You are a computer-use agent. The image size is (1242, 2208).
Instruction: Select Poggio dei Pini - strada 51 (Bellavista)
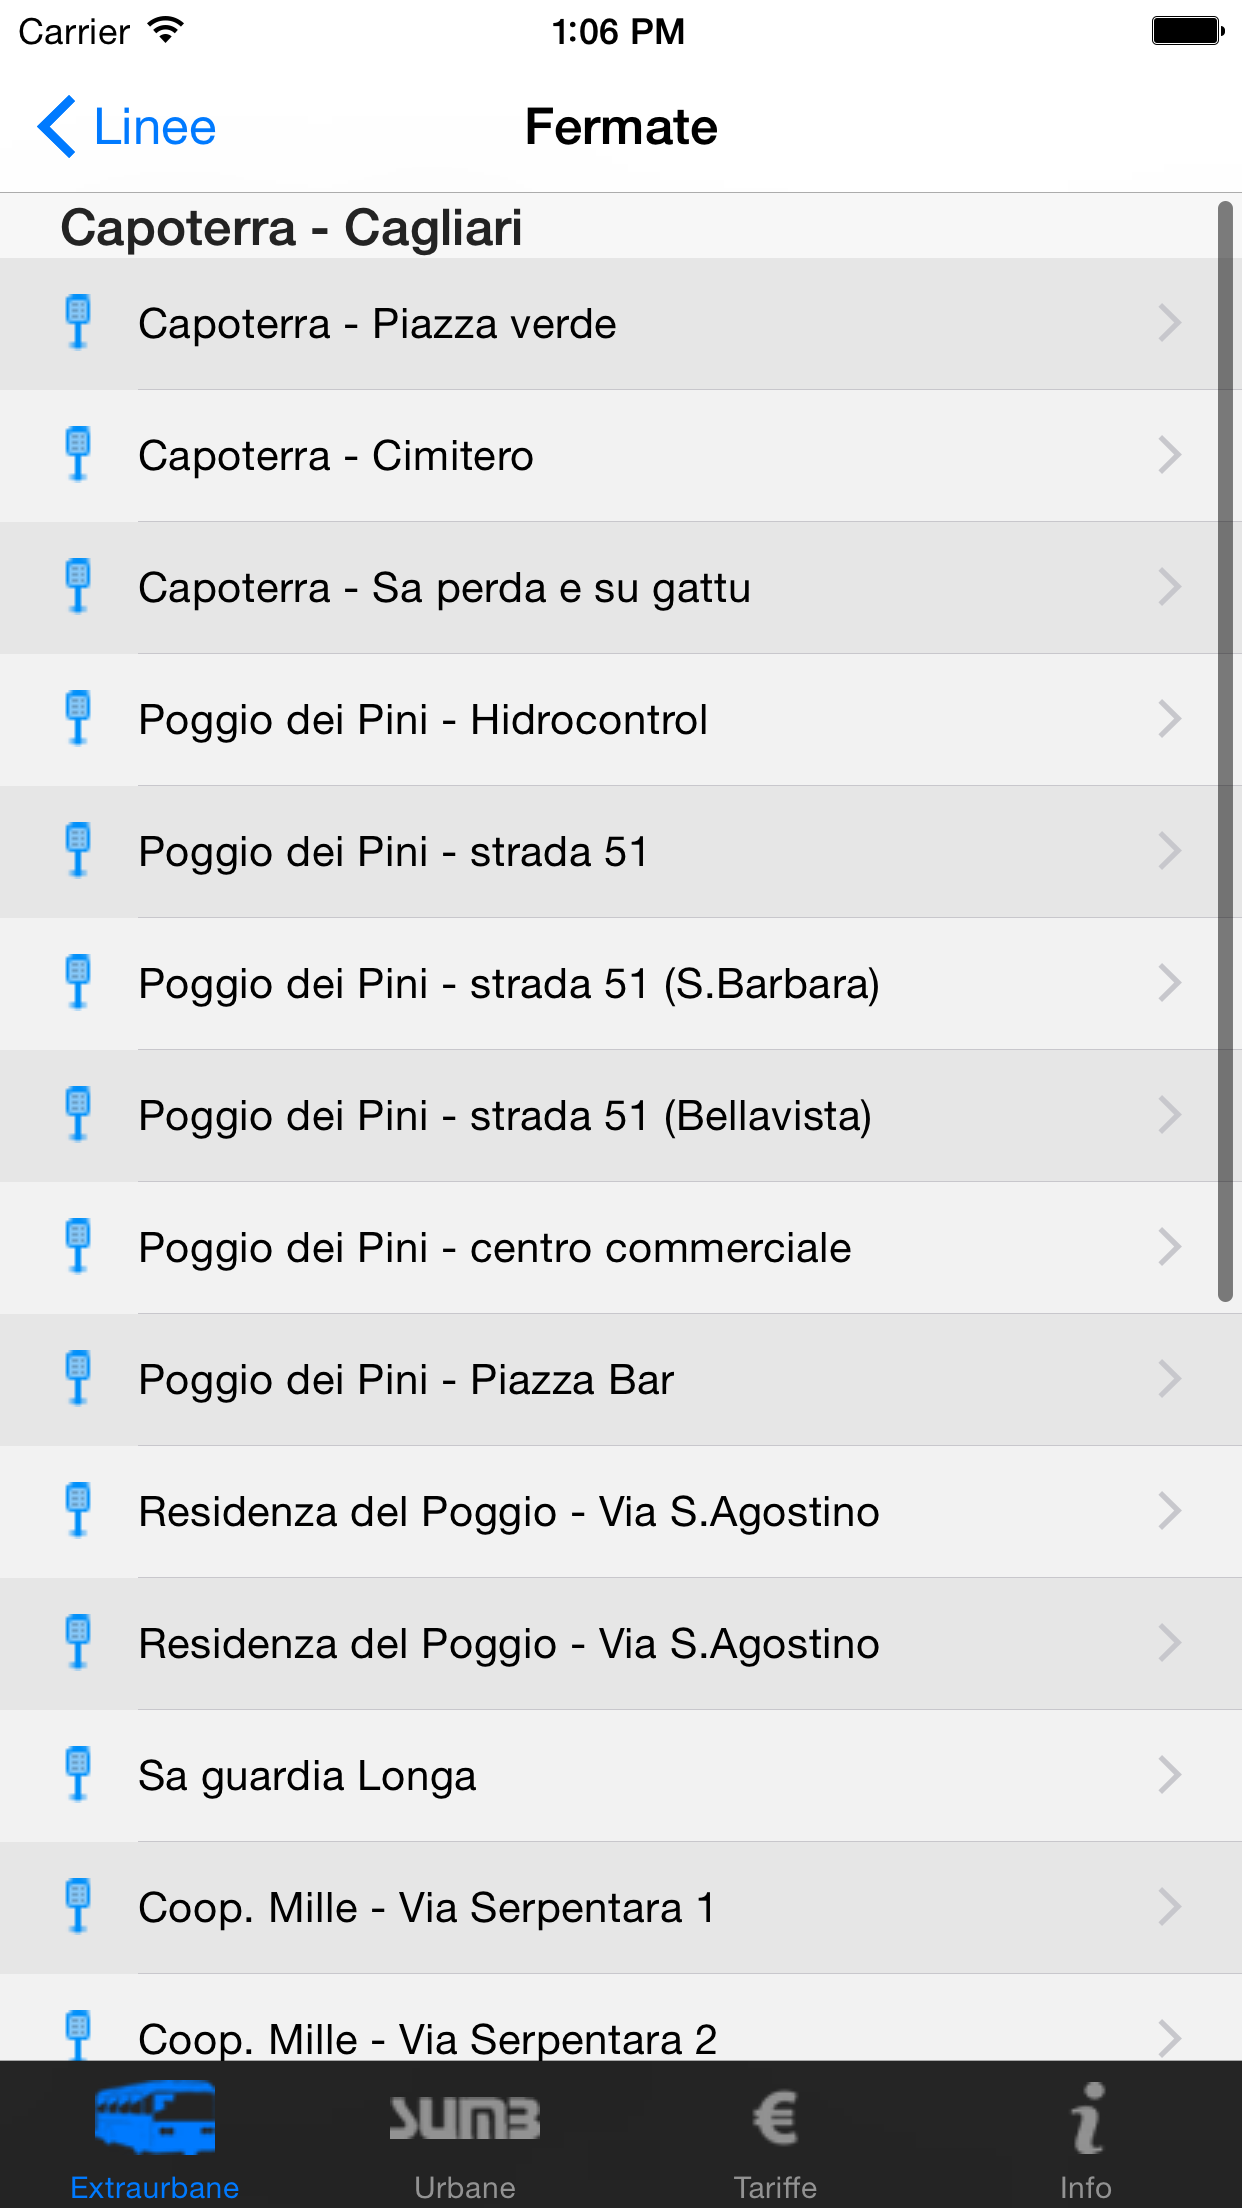point(621,1116)
